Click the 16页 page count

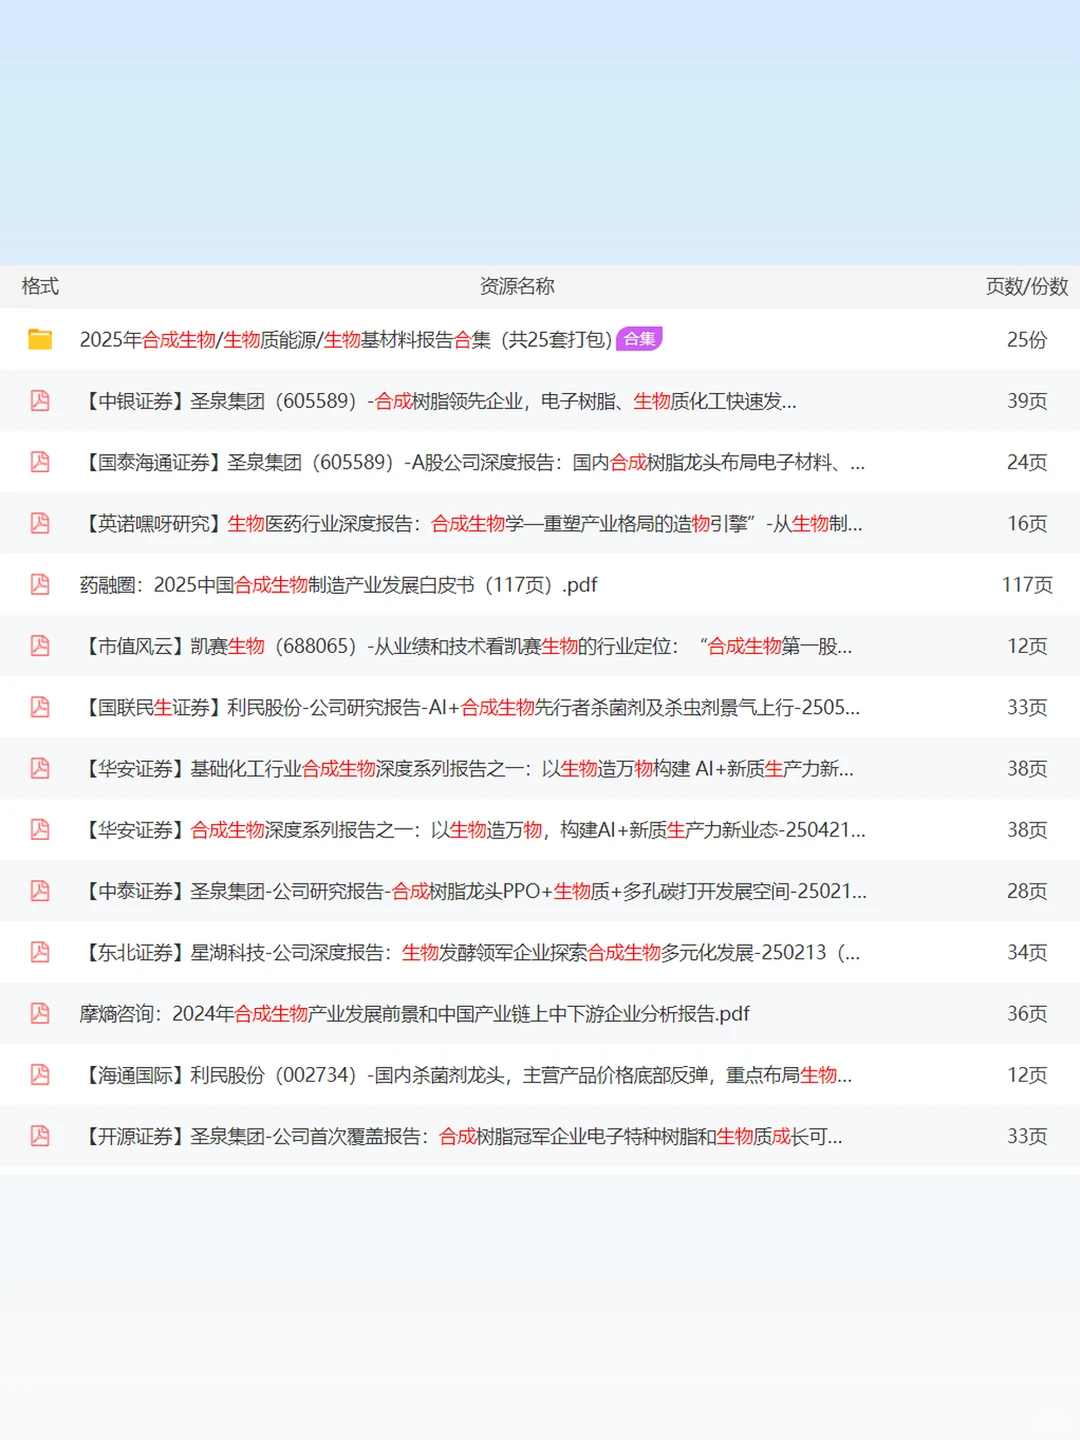point(1027,523)
